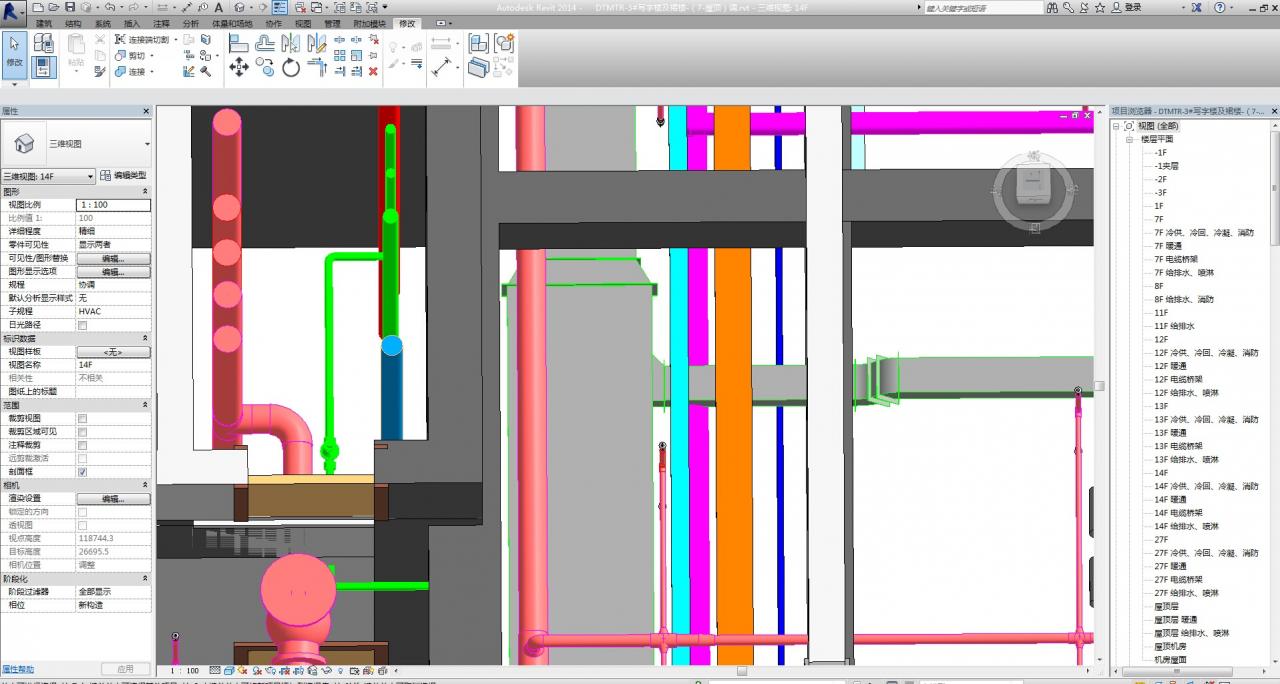Screen dimensions: 1280x684
Task: Open the 属性帮助 link
Action: [x=18, y=668]
